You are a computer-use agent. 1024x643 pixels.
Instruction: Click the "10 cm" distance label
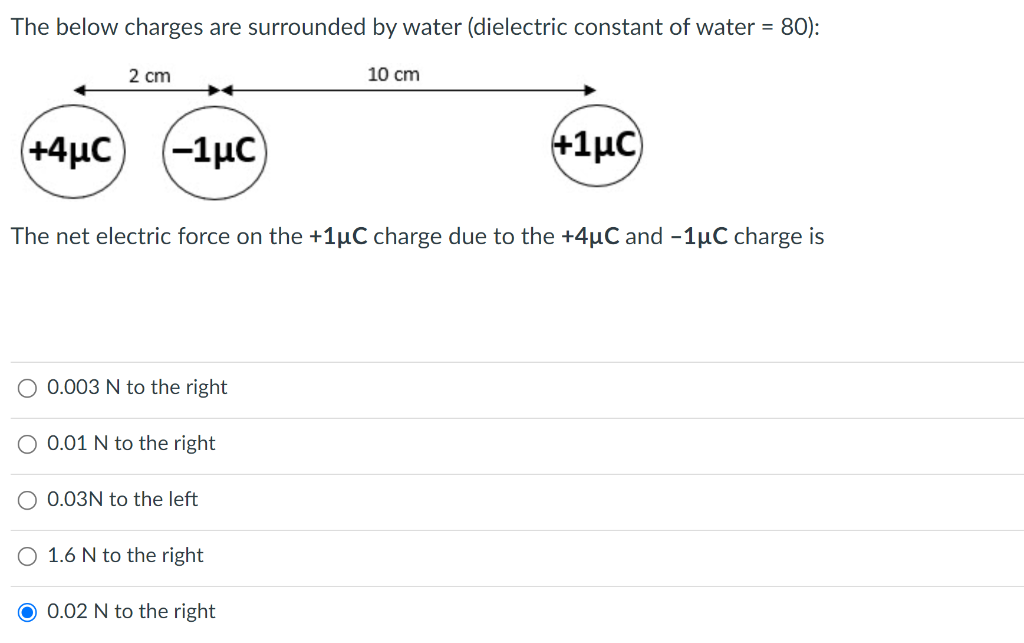[394, 75]
